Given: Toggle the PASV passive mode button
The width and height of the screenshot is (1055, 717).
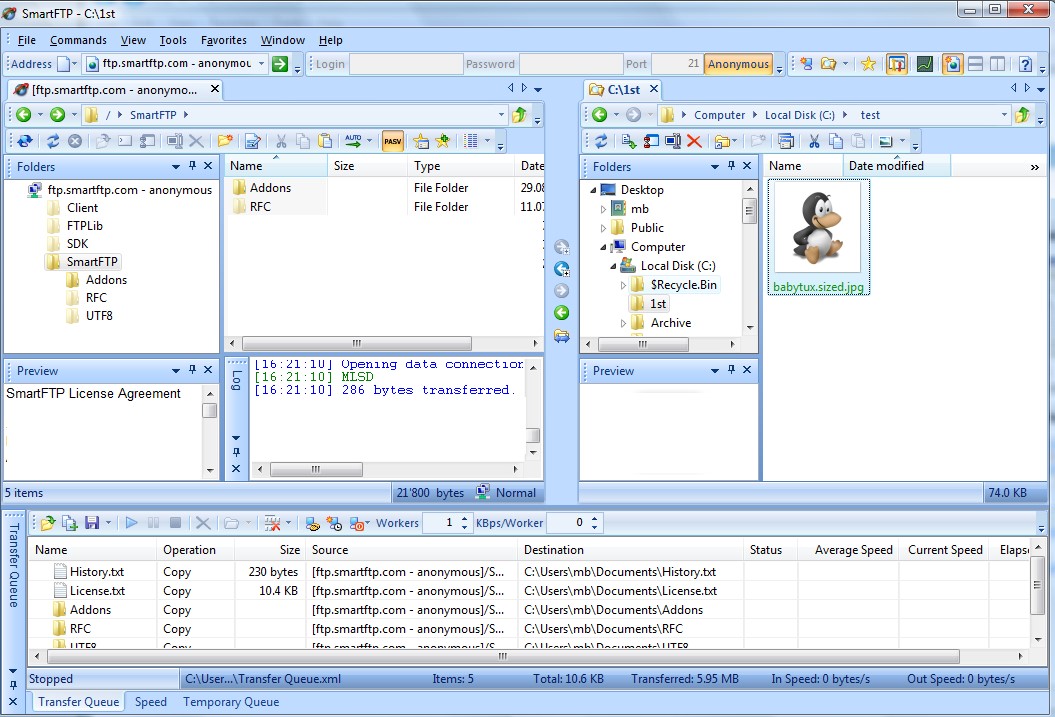Looking at the screenshot, I should tap(393, 141).
